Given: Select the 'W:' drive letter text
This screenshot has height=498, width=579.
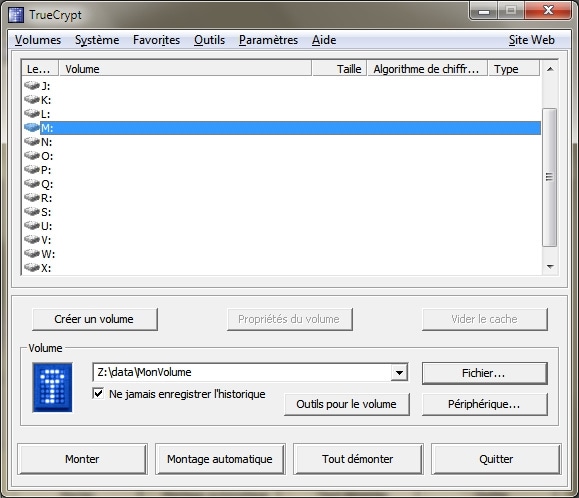Looking at the screenshot, I should 48,254.
